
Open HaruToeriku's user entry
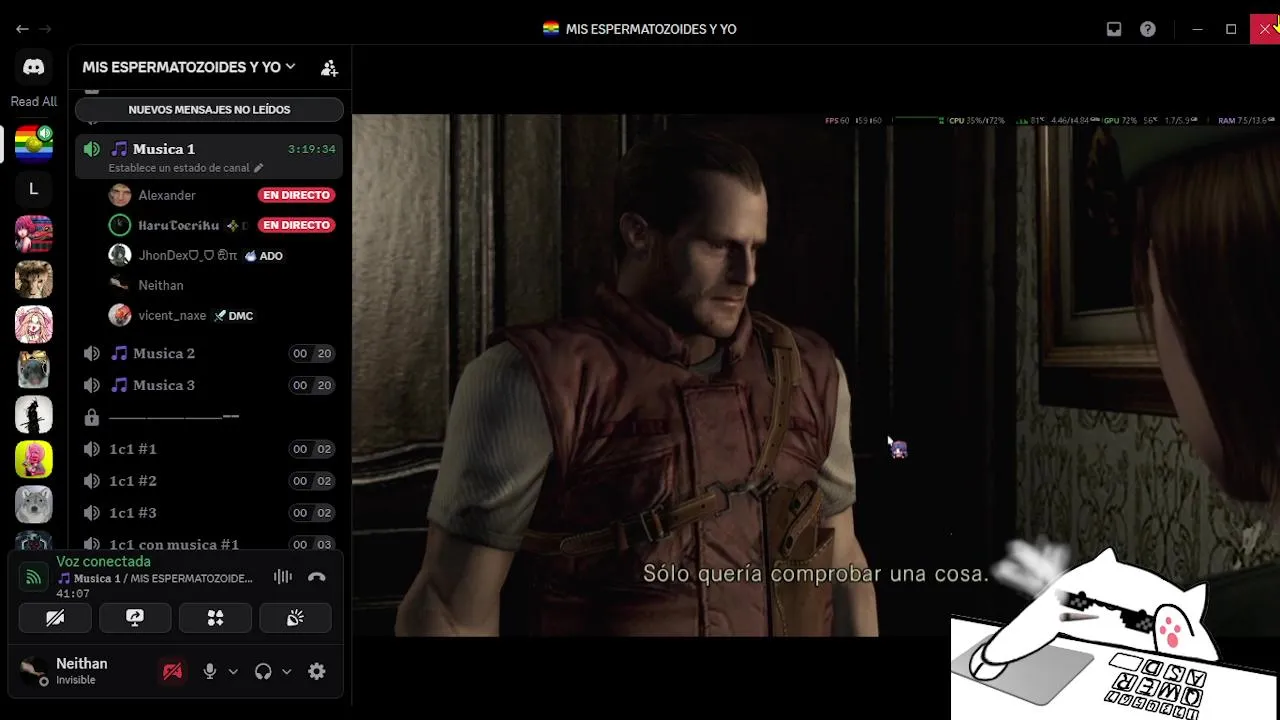coord(221,225)
